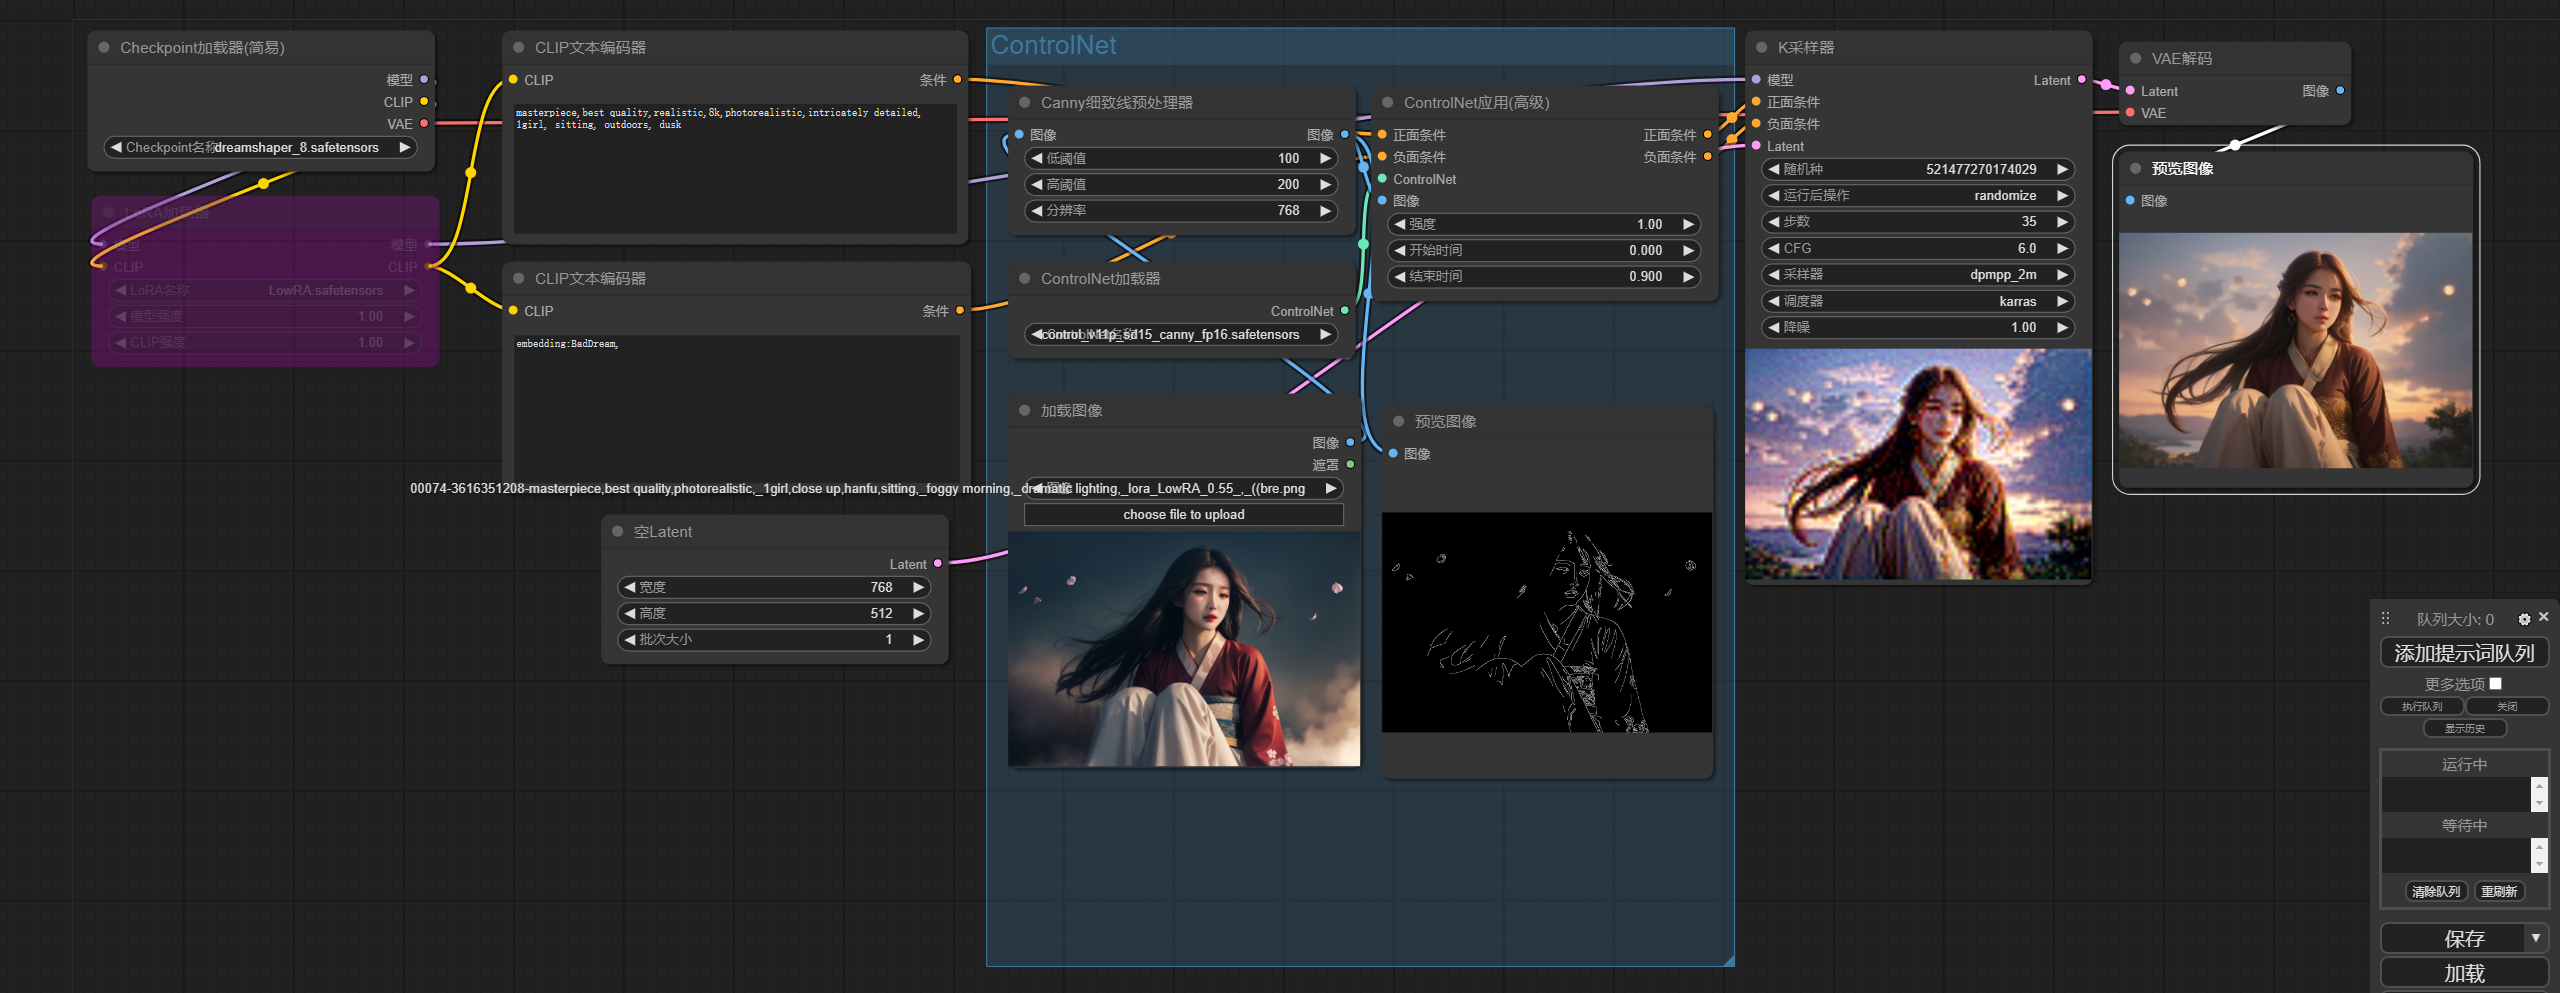
Task: Collapse the K采样器 node using its title dot
Action: click(1761, 47)
